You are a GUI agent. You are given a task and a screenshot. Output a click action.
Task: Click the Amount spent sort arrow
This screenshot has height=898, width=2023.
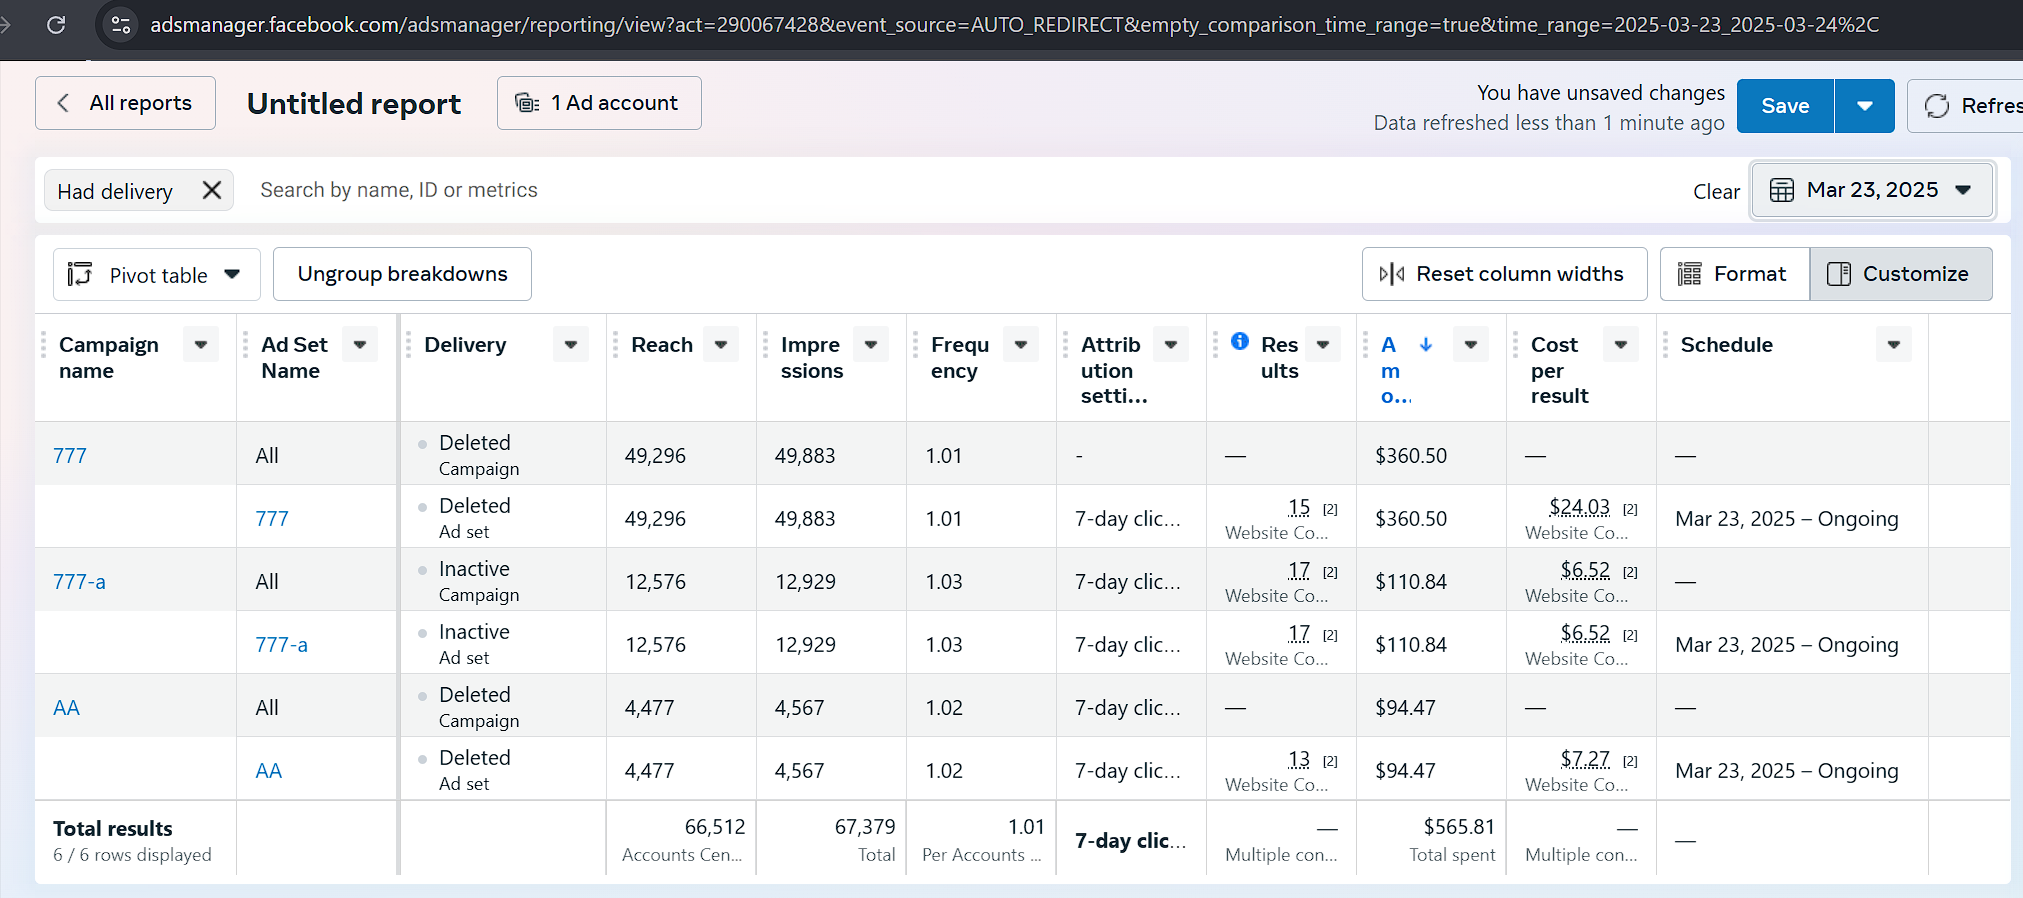[x=1426, y=344]
